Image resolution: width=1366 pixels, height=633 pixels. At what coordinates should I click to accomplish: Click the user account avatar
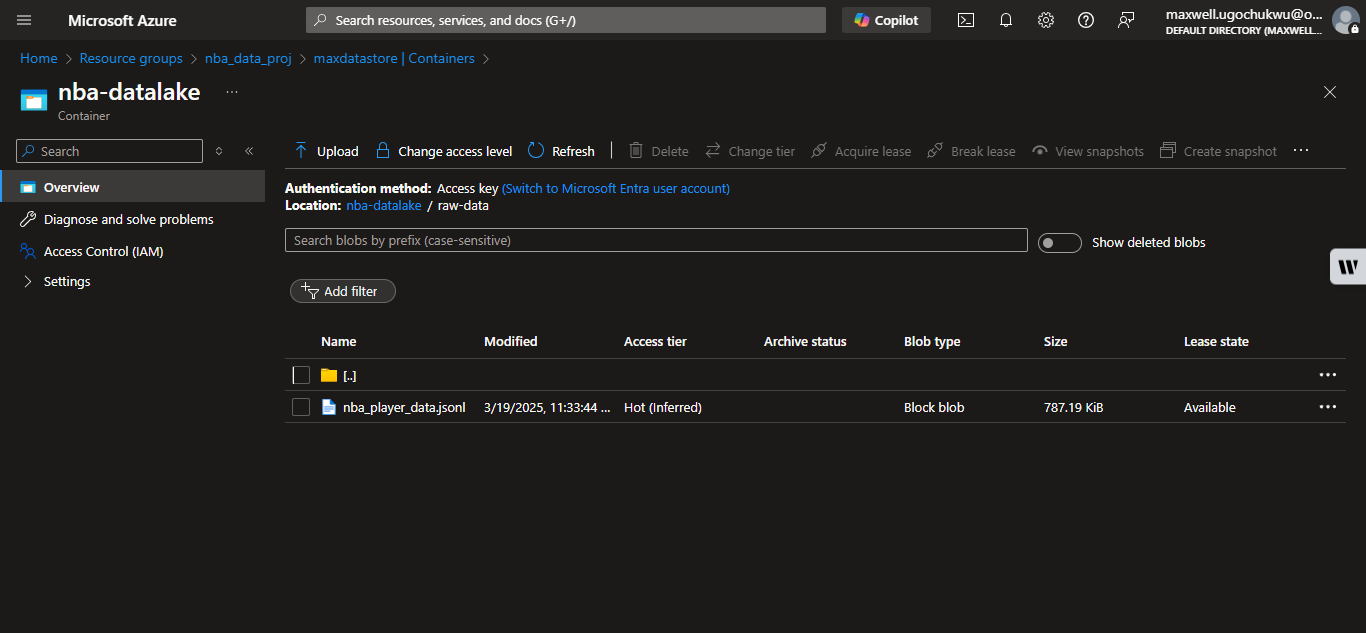(x=1346, y=20)
